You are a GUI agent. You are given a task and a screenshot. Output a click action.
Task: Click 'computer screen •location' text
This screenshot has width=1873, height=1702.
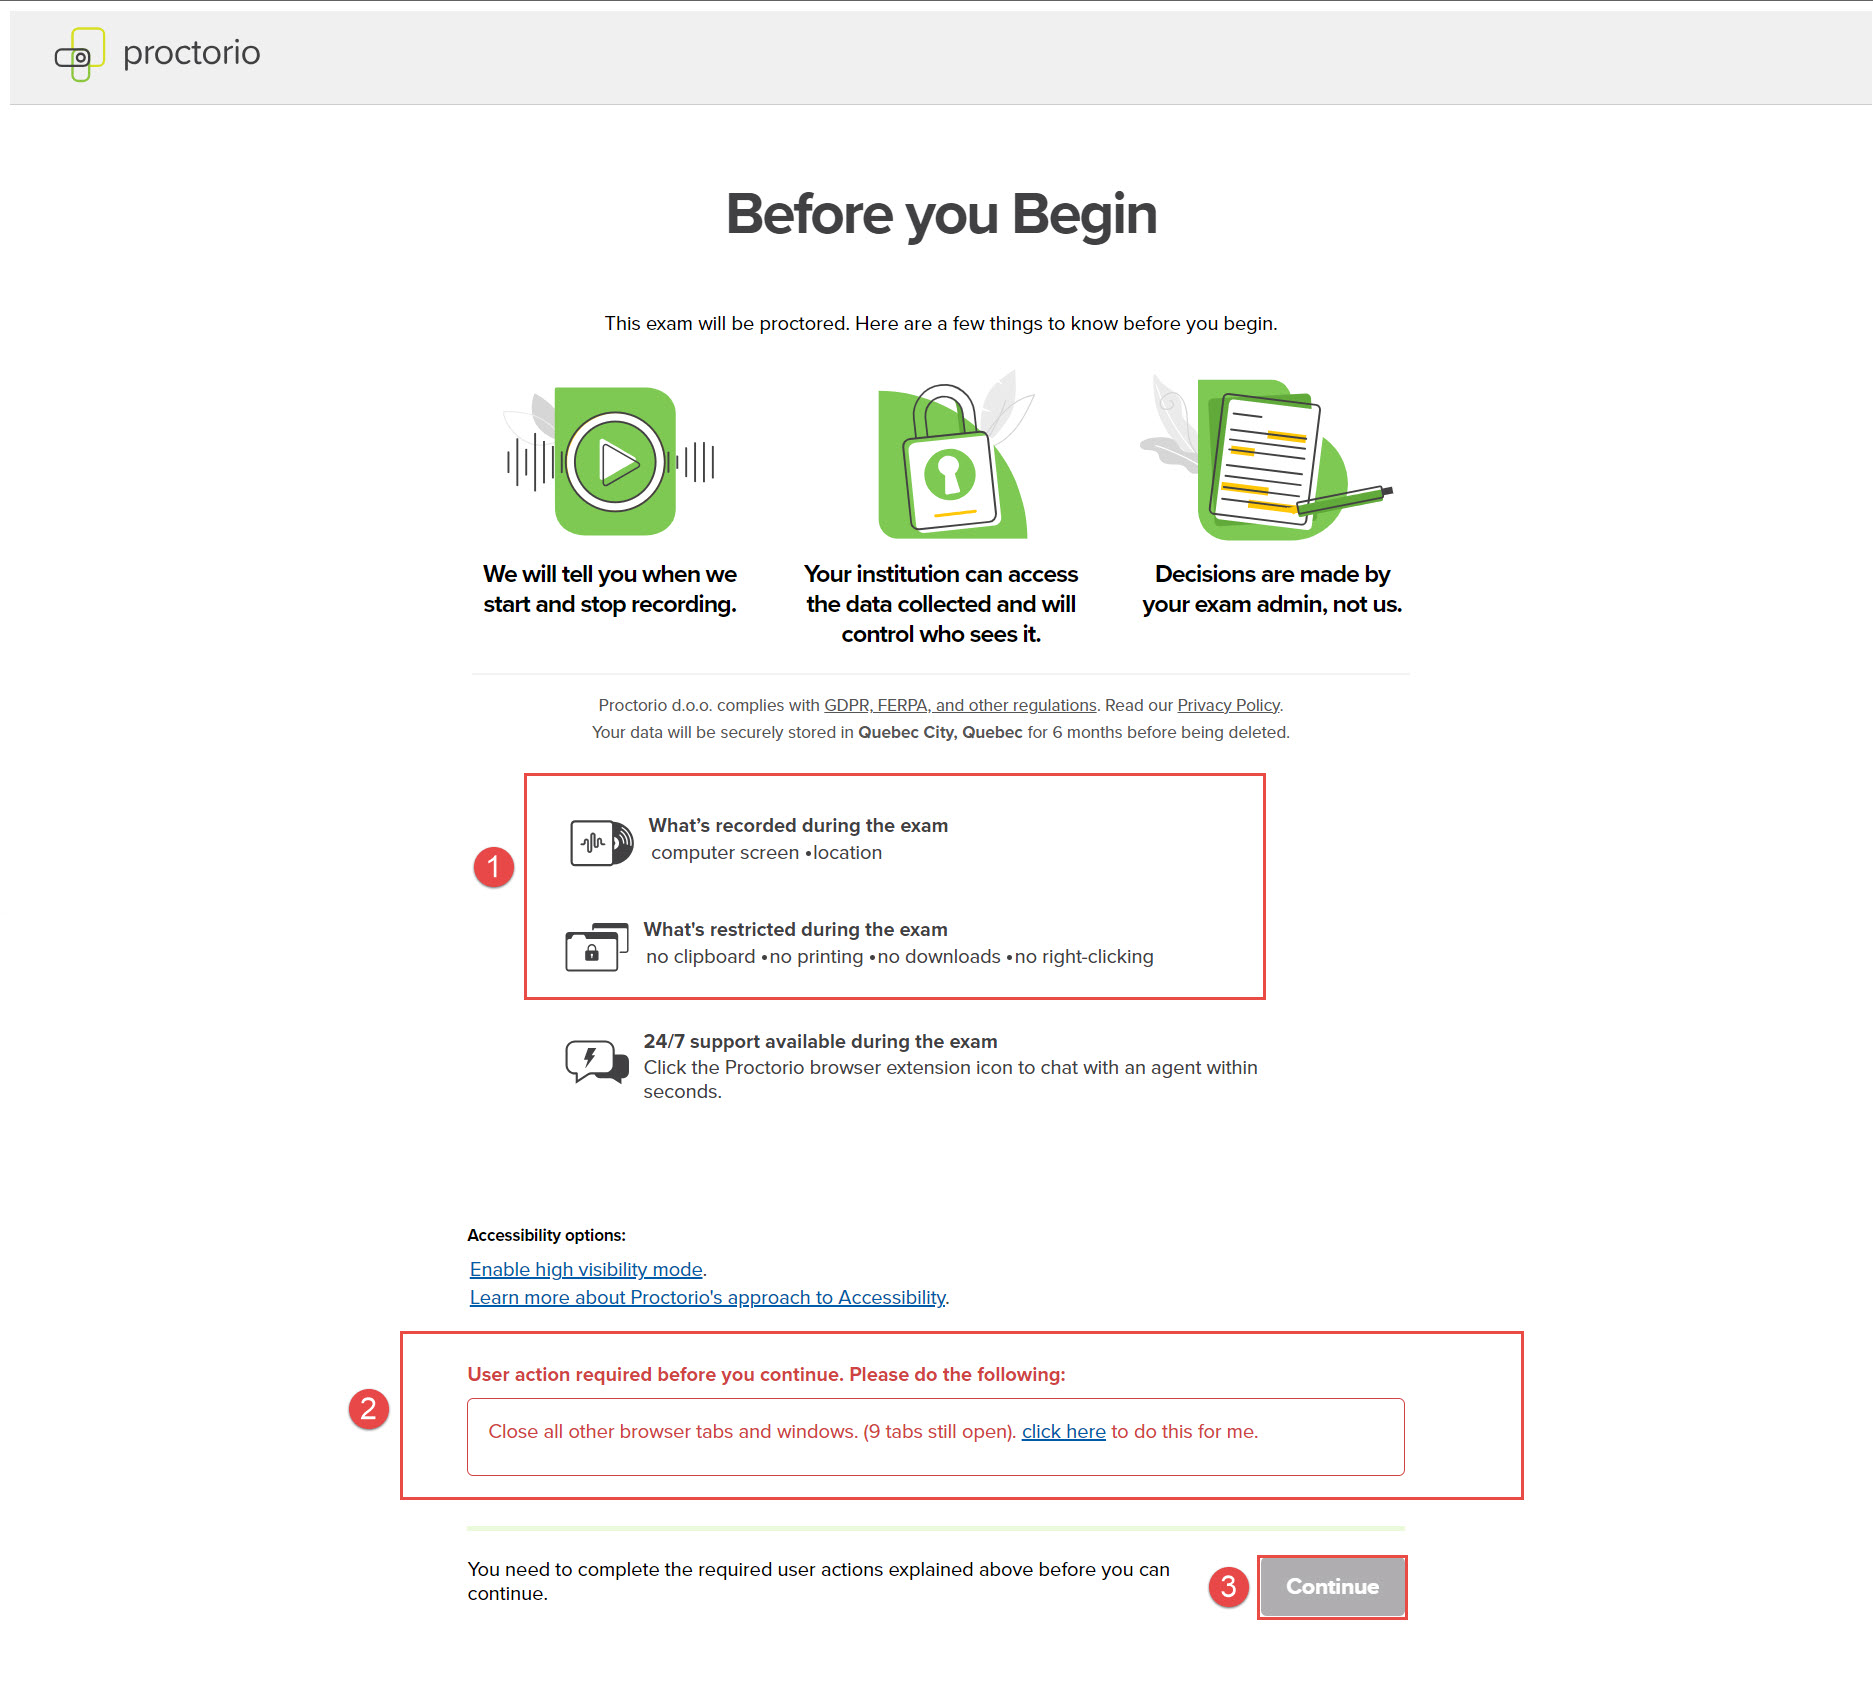point(766,852)
